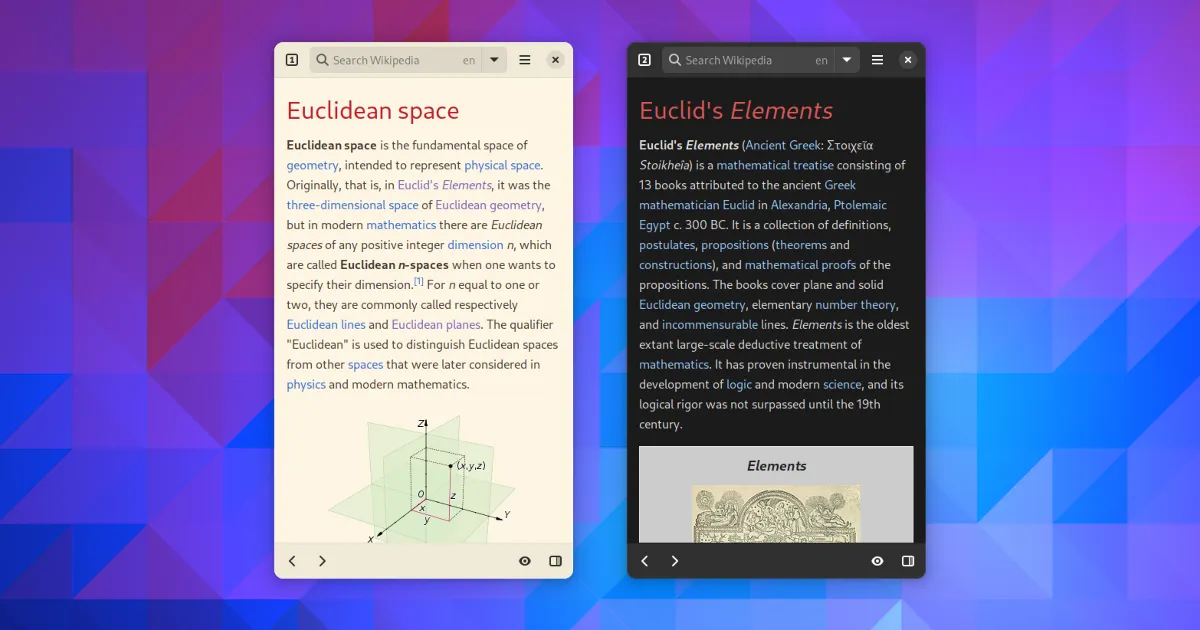
Task: Click the 'en' language selector in dark window
Action: coord(821,60)
